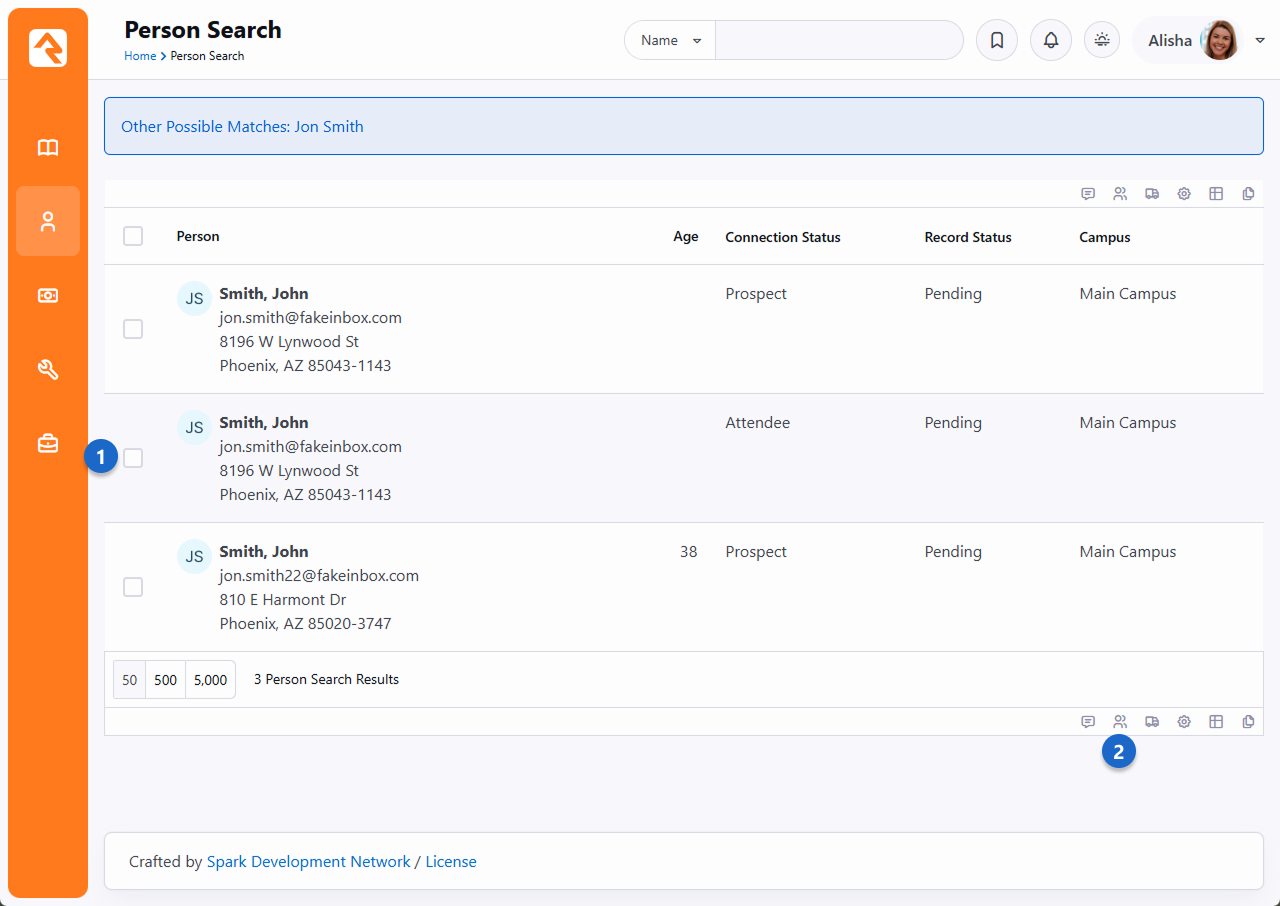Image resolution: width=1280 pixels, height=906 pixels.
Task: Open the Jon Smith possible match link
Action: pos(328,127)
